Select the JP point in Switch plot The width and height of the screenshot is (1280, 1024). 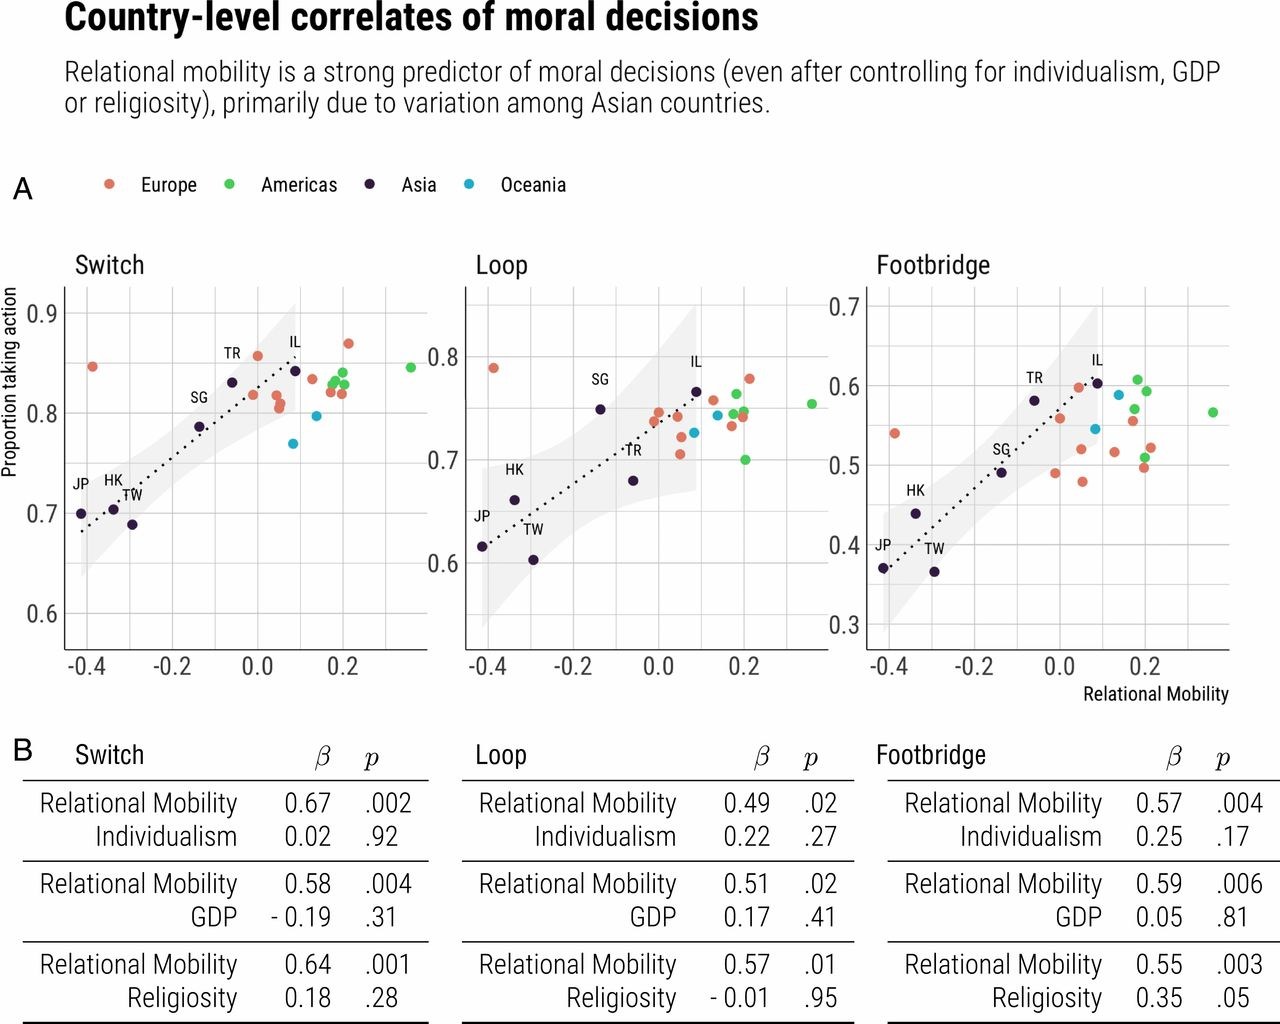click(81, 514)
